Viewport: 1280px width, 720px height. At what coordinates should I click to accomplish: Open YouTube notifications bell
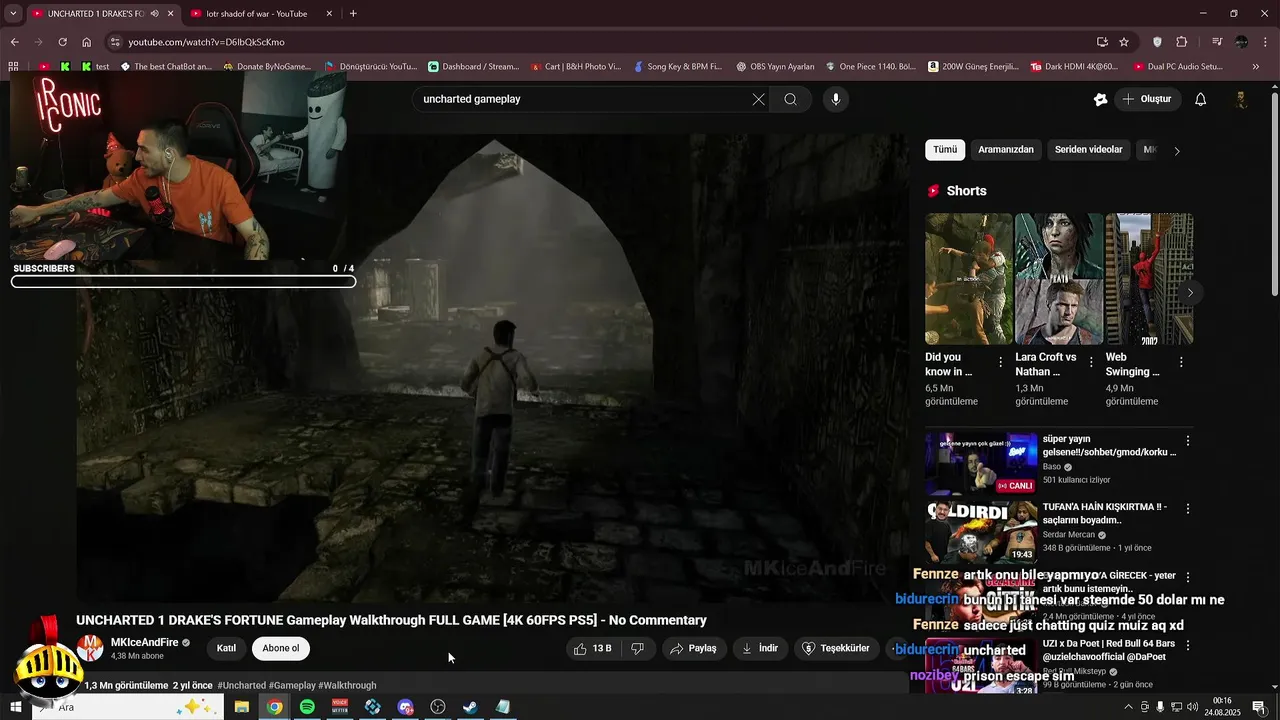[1201, 99]
